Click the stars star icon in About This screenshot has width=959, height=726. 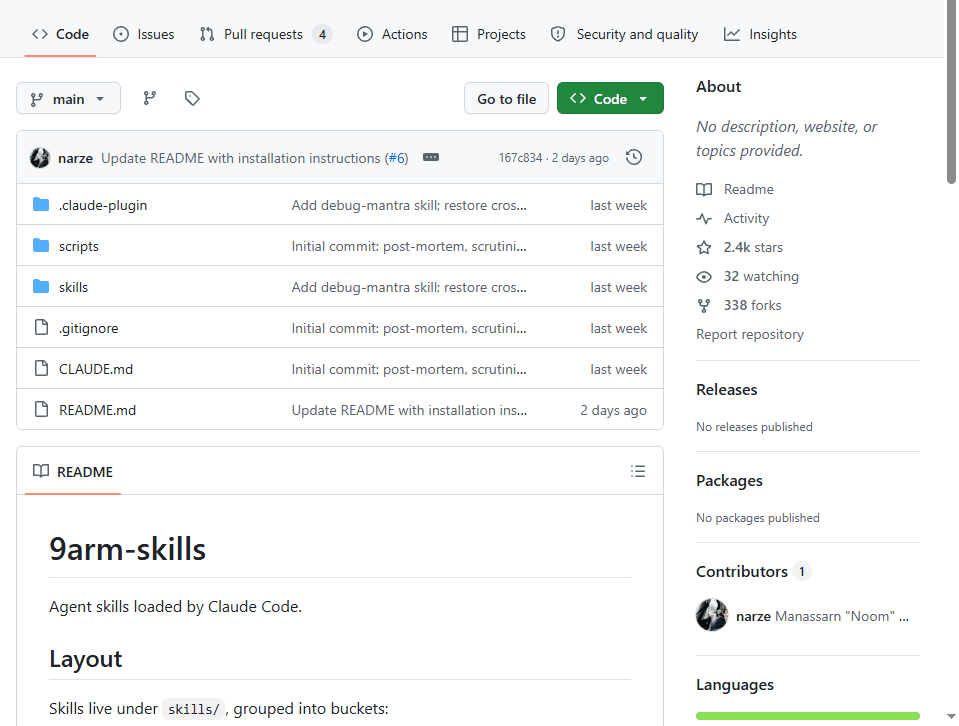[x=704, y=248]
